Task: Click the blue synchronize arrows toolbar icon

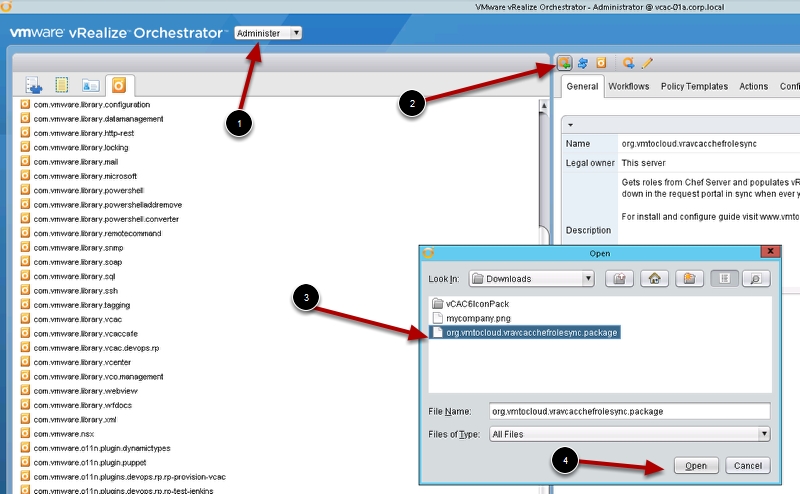Action: tap(582, 63)
